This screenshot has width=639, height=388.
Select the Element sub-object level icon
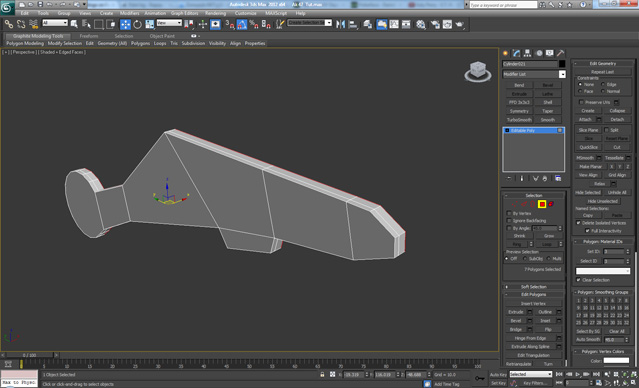551,204
